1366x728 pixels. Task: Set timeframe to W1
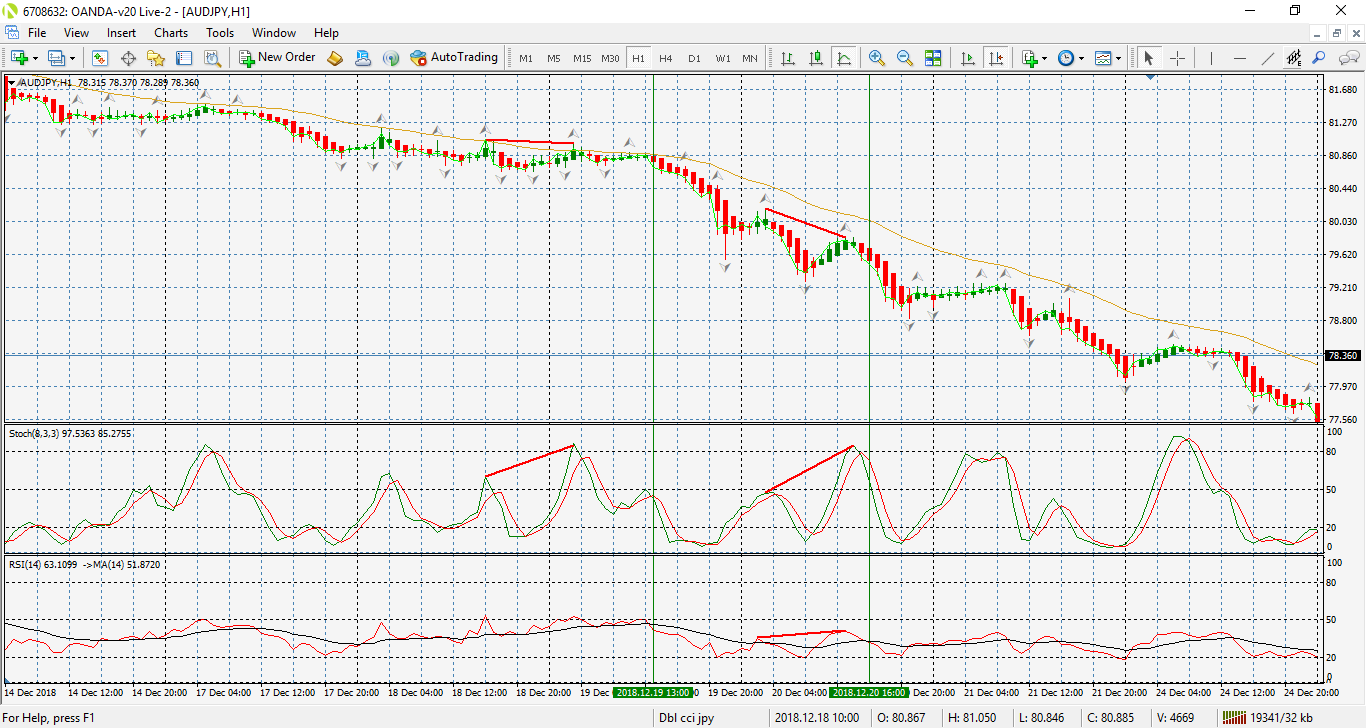tap(722, 58)
